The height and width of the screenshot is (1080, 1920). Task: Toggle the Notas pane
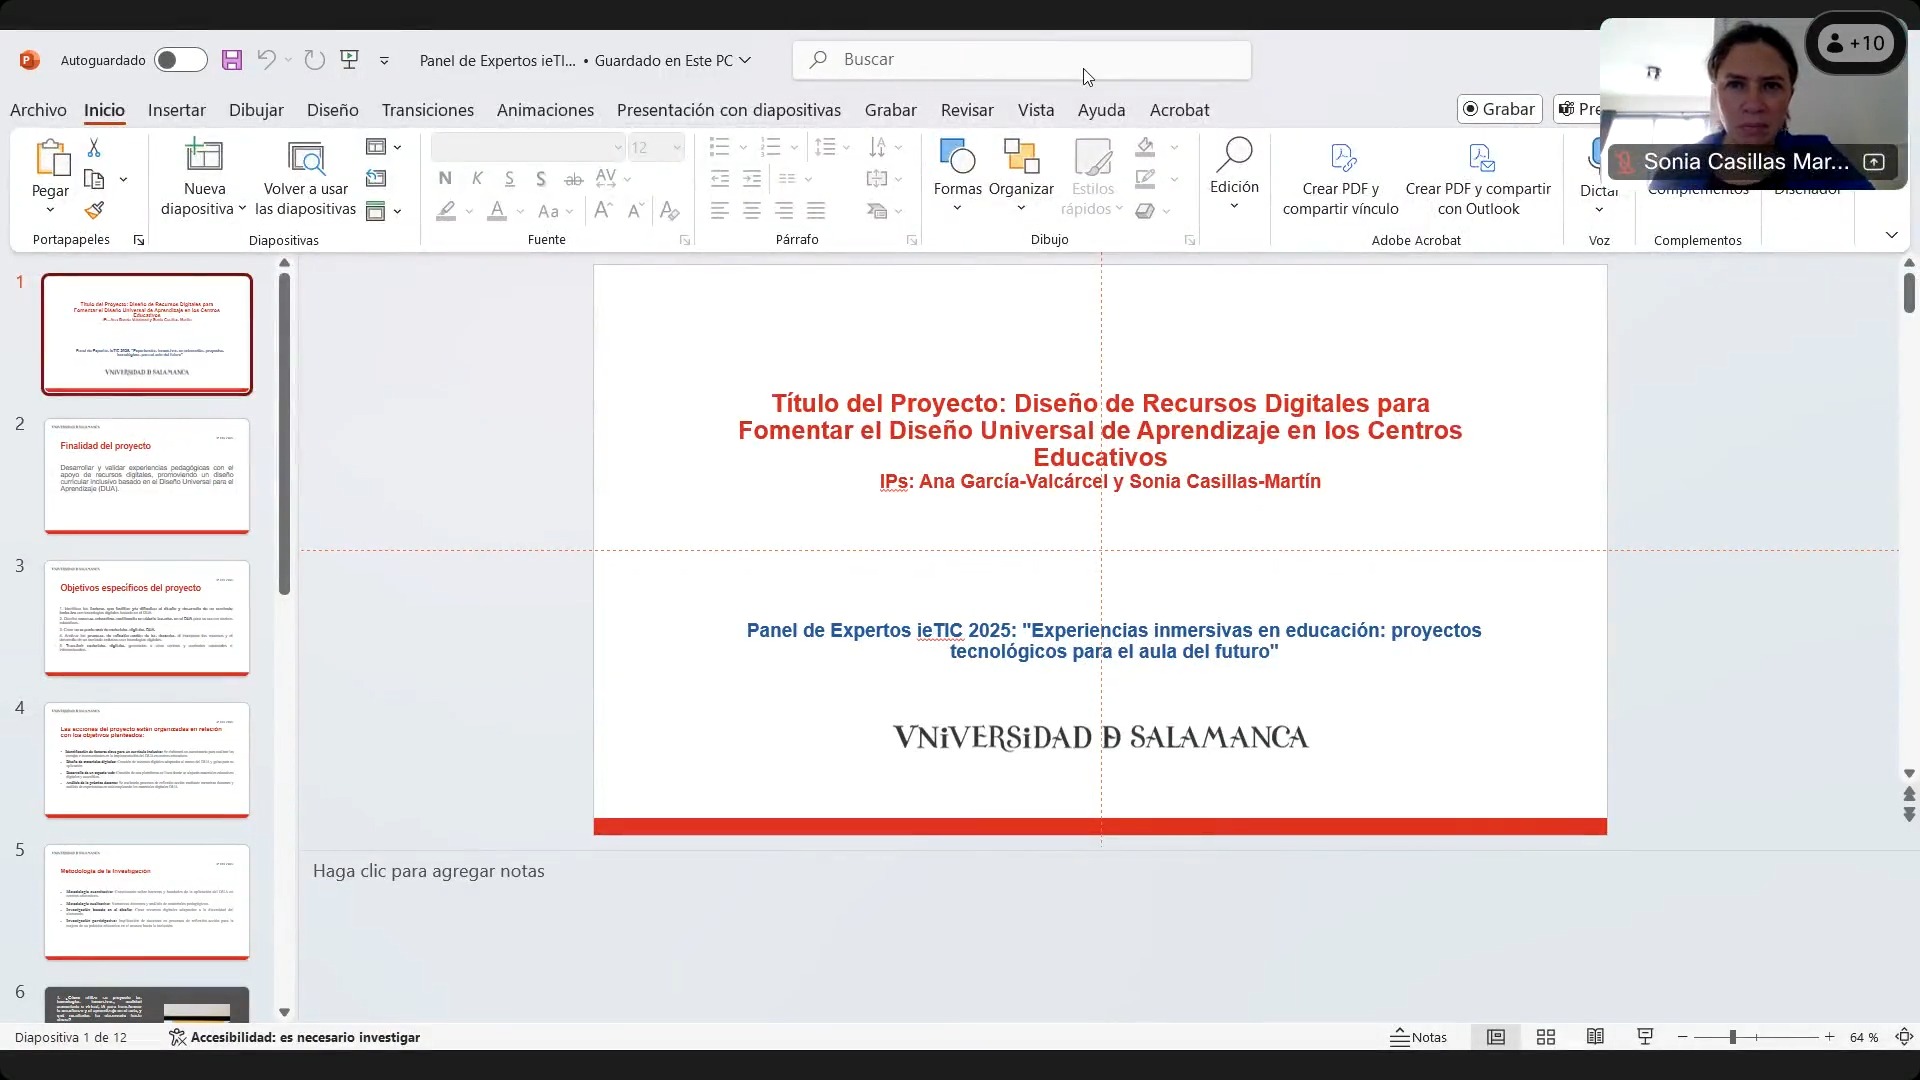[x=1419, y=1037]
